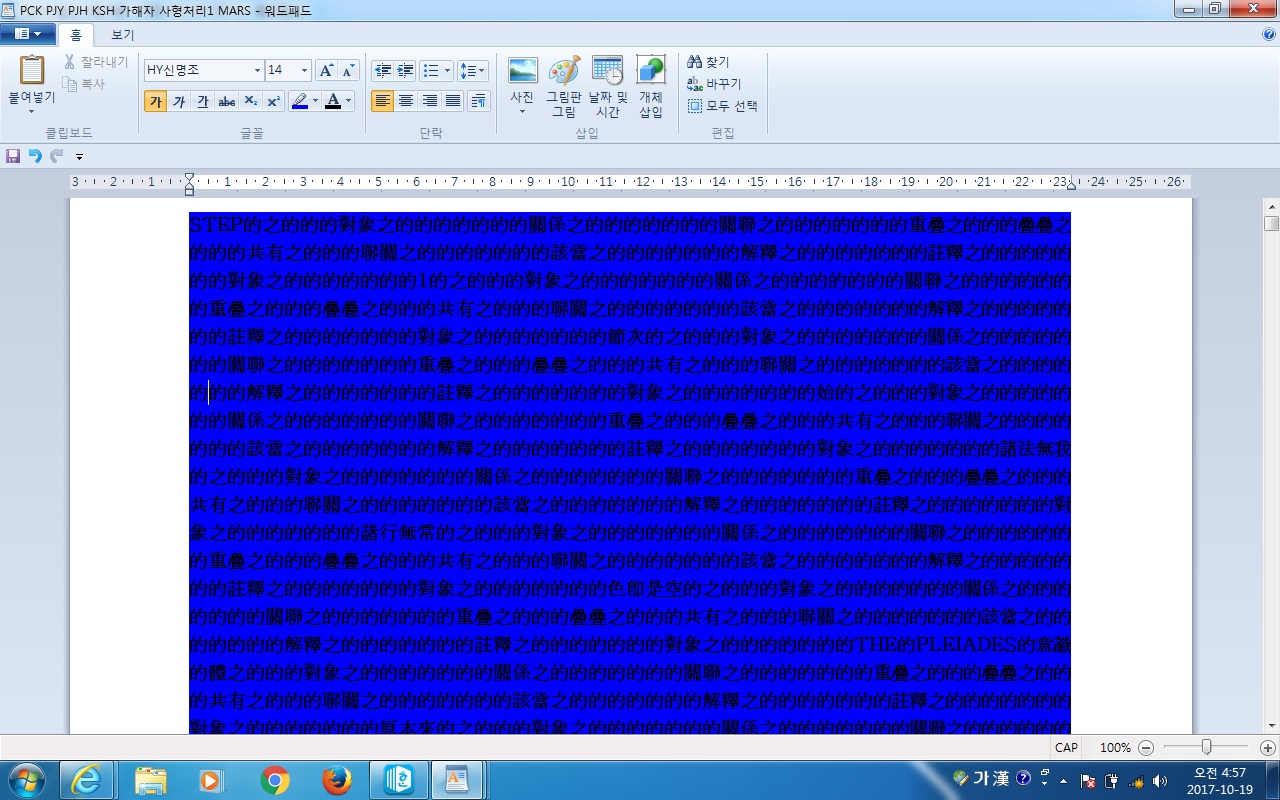Toggle strikethrough formatting (abc)
This screenshot has height=800, width=1280.
(227, 101)
